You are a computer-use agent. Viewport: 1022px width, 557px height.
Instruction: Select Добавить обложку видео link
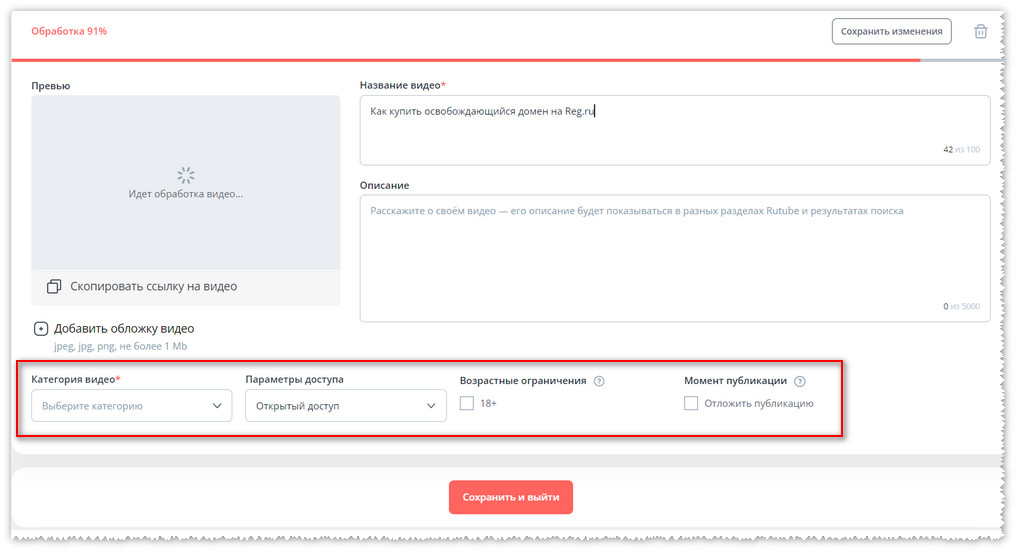click(x=124, y=328)
